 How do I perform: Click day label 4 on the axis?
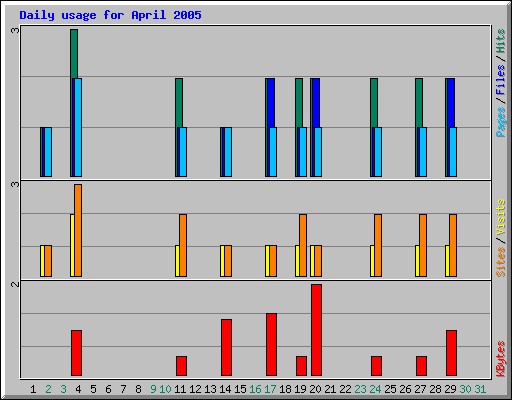click(78, 389)
